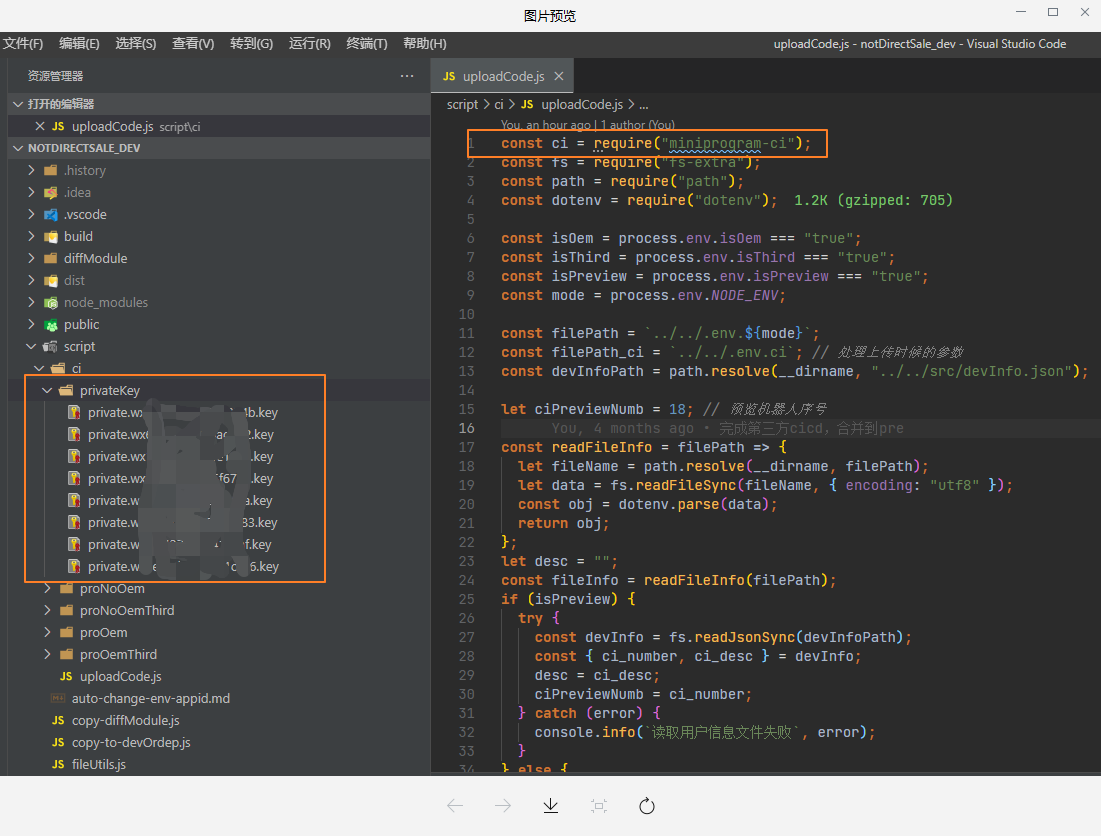The image size is (1101, 836).
Task: Go to the previous image
Action: coord(455,806)
